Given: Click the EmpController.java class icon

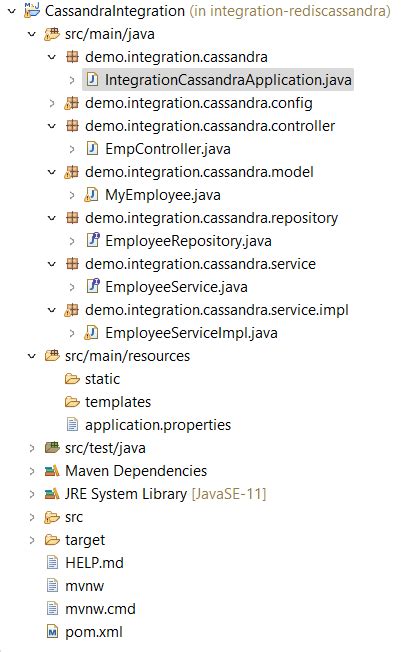Looking at the screenshot, I should pos(92,148).
